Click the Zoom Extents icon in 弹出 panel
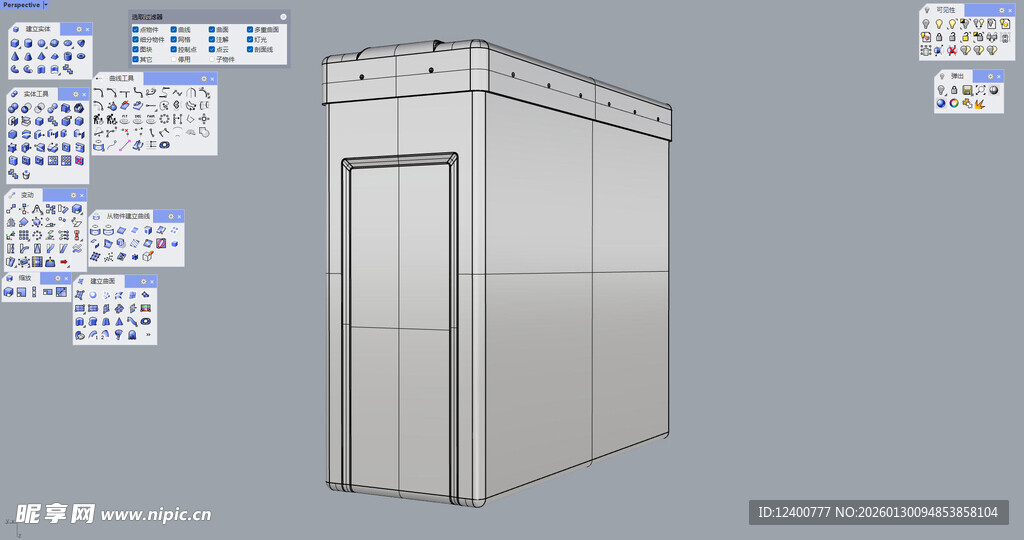The width and height of the screenshot is (1024, 540). (981, 89)
